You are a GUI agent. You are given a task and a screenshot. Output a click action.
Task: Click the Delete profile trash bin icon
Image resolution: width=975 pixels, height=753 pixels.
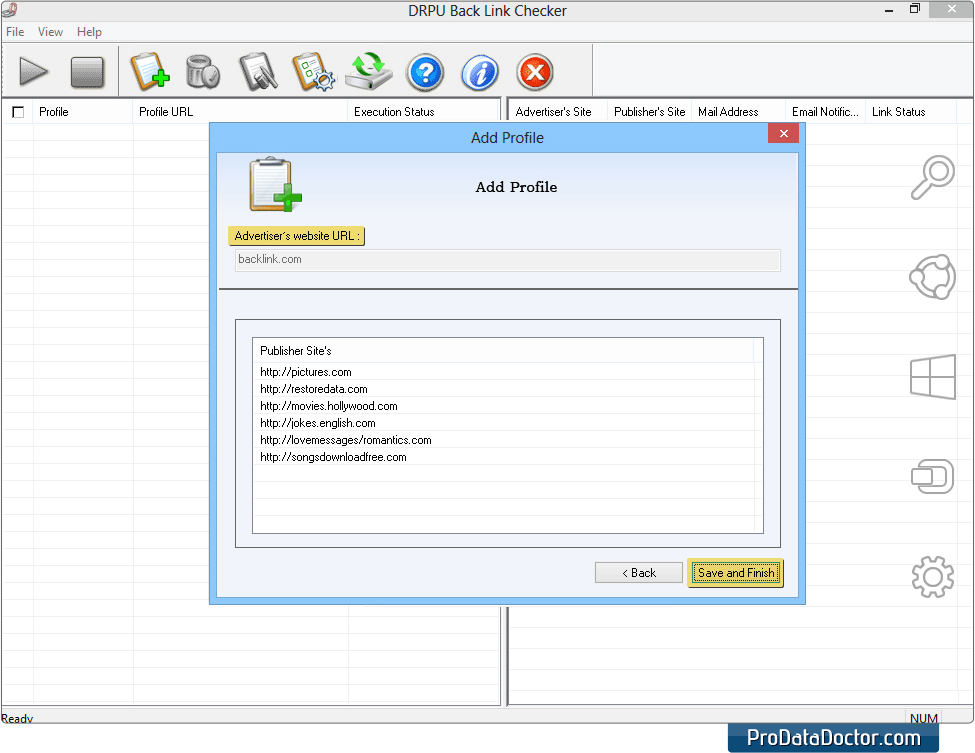[202, 72]
